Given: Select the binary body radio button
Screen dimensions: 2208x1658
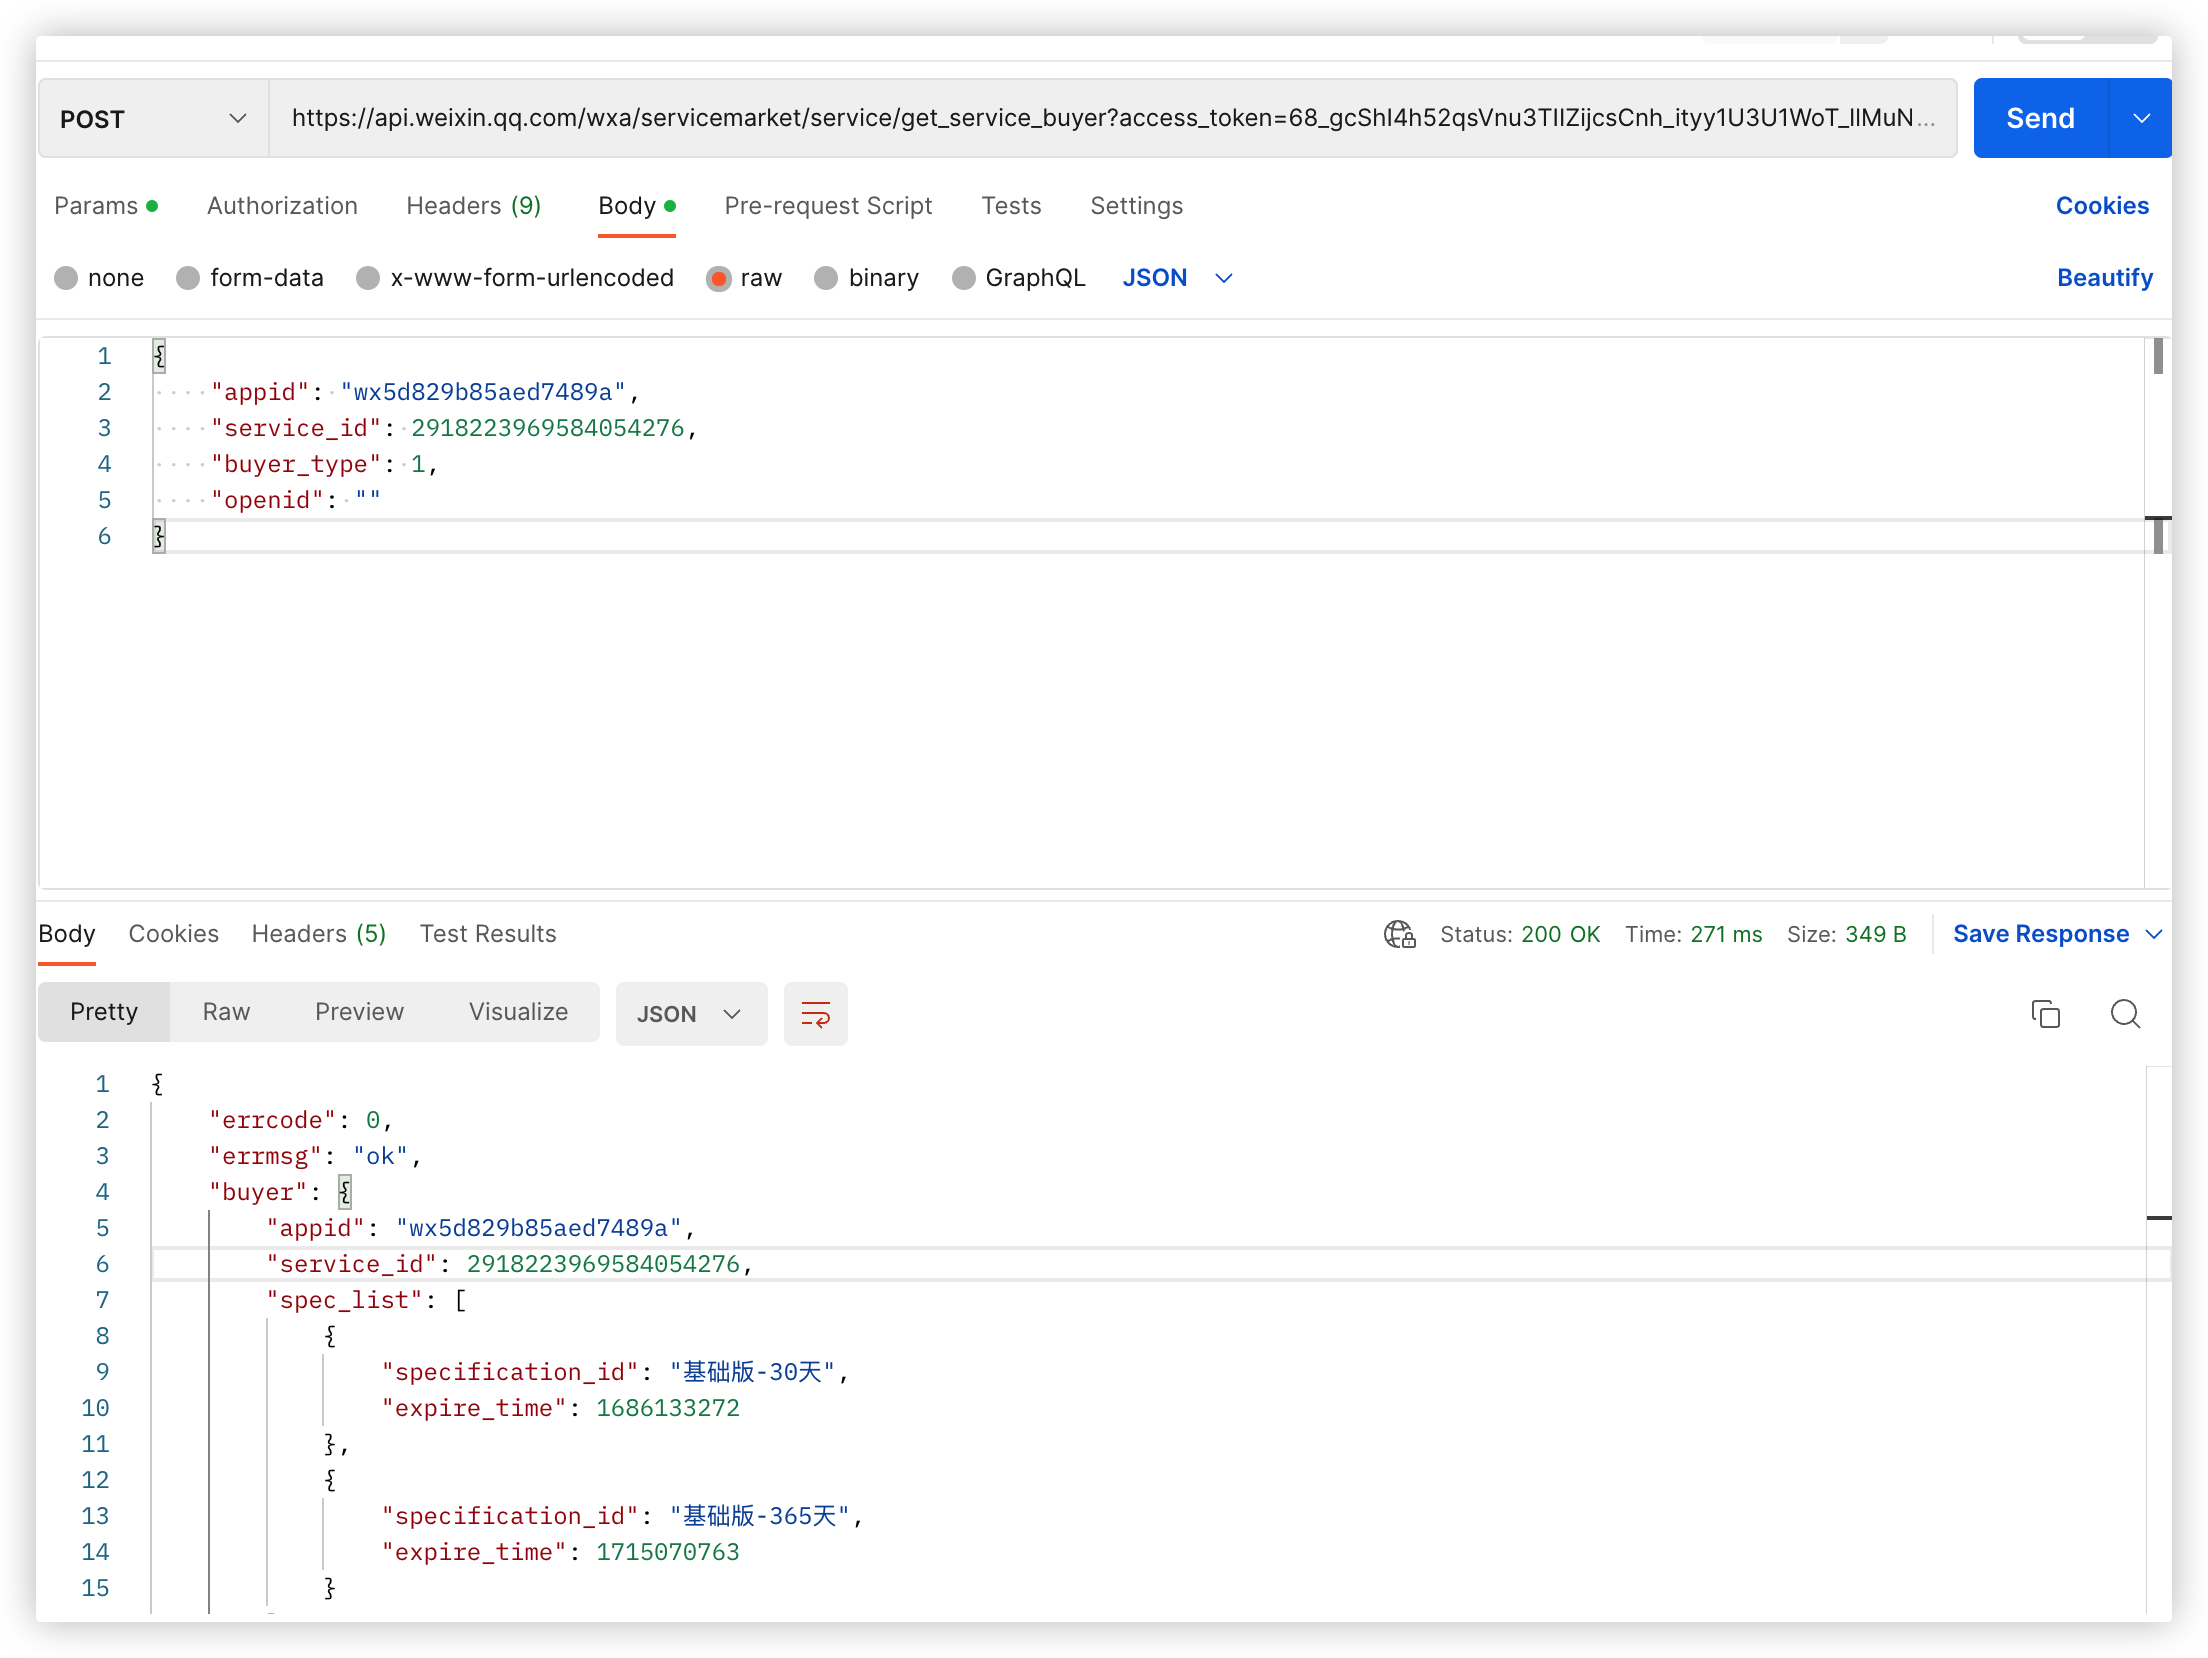Looking at the screenshot, I should point(826,278).
